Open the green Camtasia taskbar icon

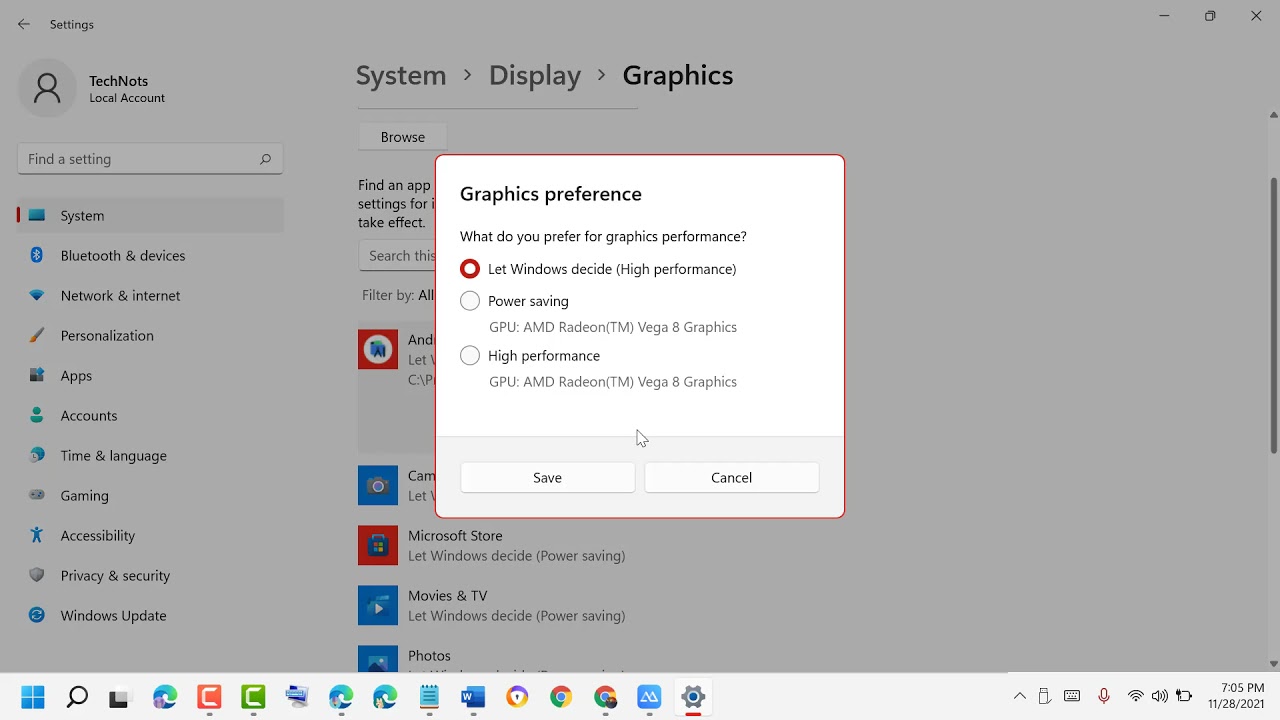tap(253, 697)
